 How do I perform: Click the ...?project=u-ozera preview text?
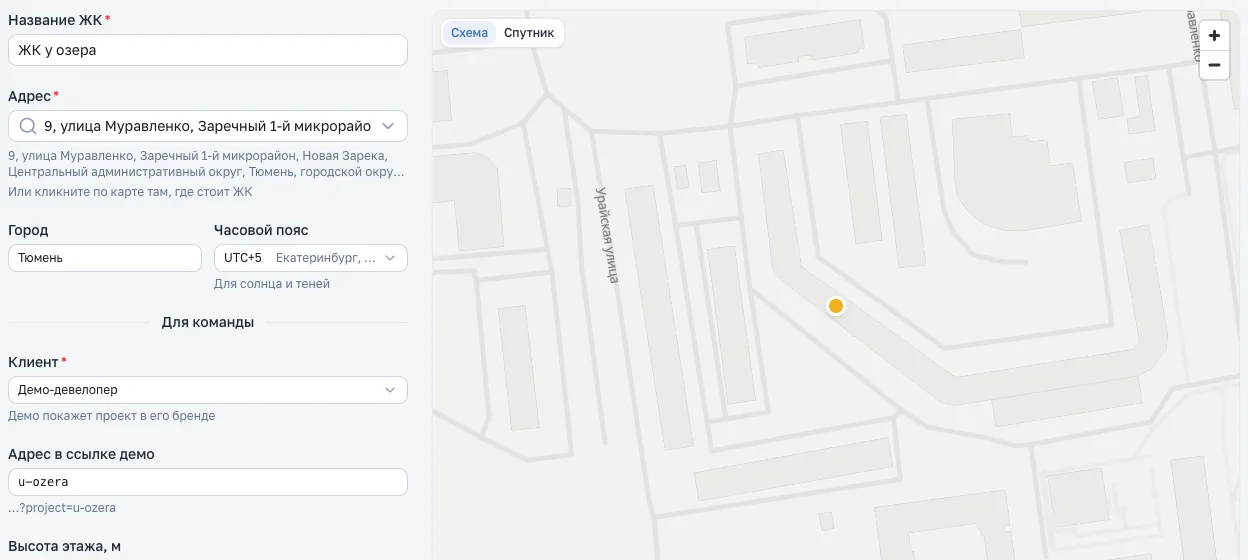(62, 508)
